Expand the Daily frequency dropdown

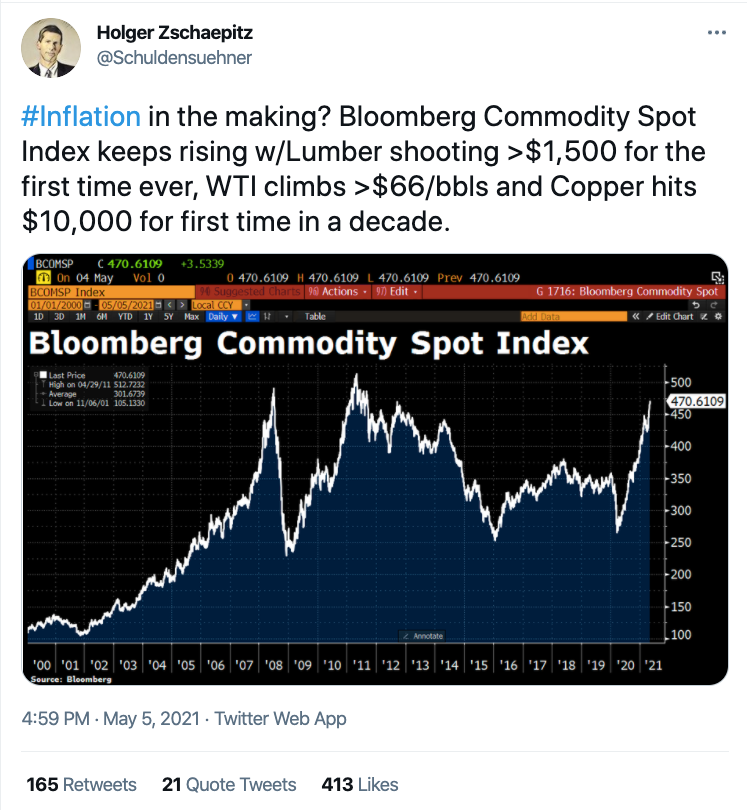[223, 317]
